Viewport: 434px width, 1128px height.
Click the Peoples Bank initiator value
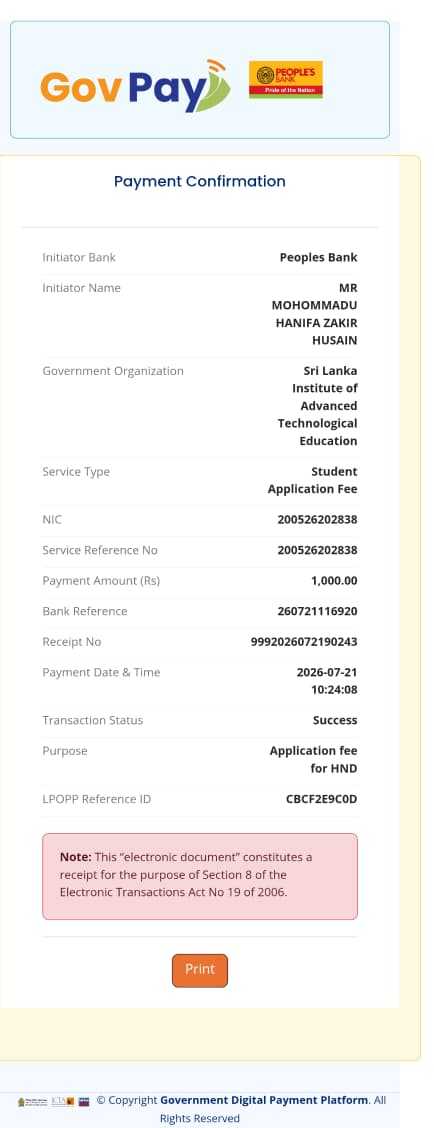[318, 258]
